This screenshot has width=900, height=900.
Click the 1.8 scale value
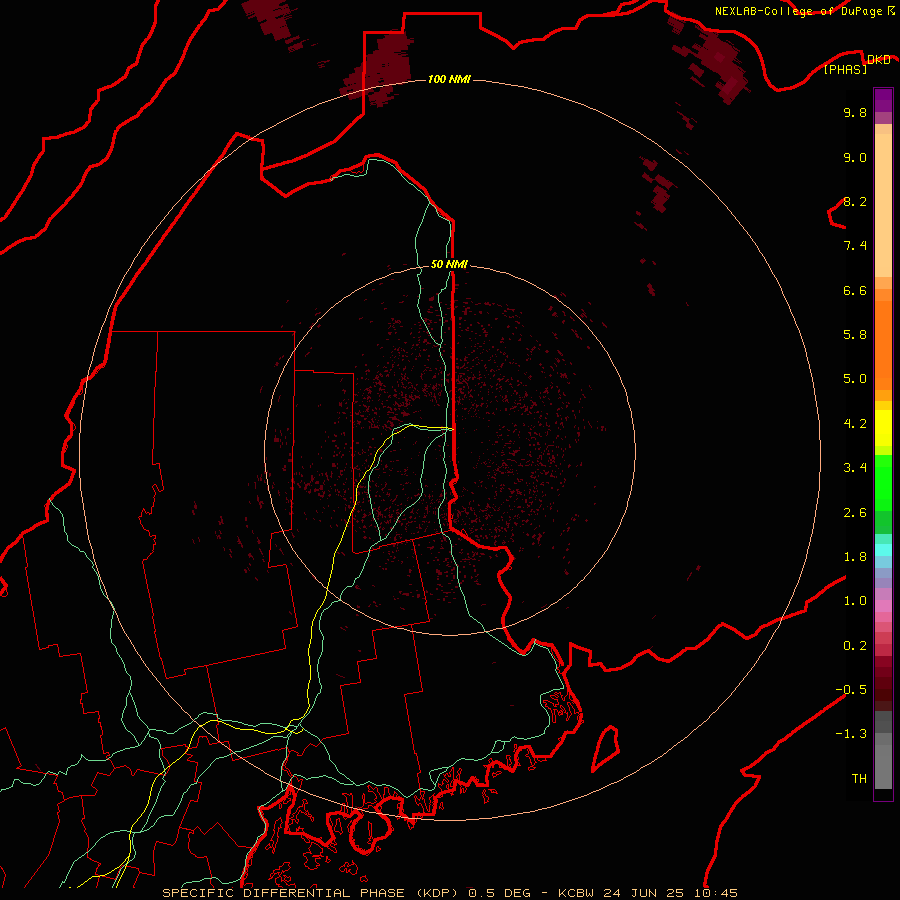(x=855, y=557)
